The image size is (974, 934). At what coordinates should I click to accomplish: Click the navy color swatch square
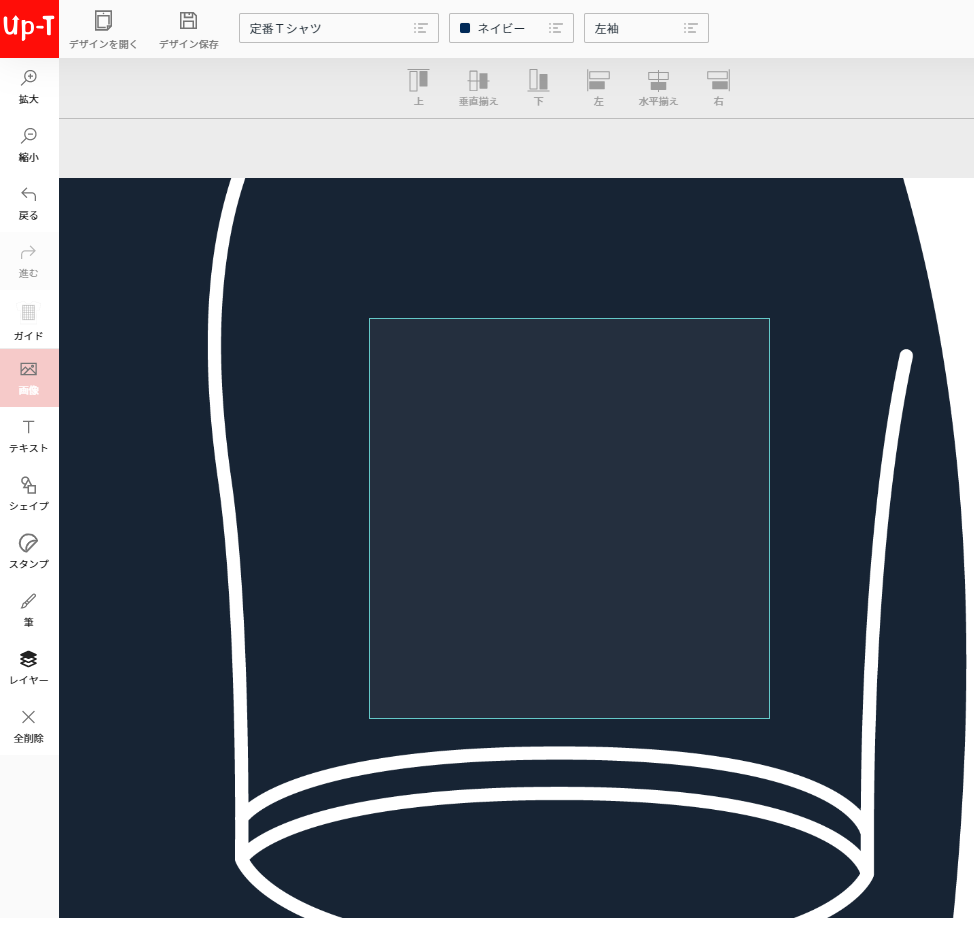(x=465, y=28)
